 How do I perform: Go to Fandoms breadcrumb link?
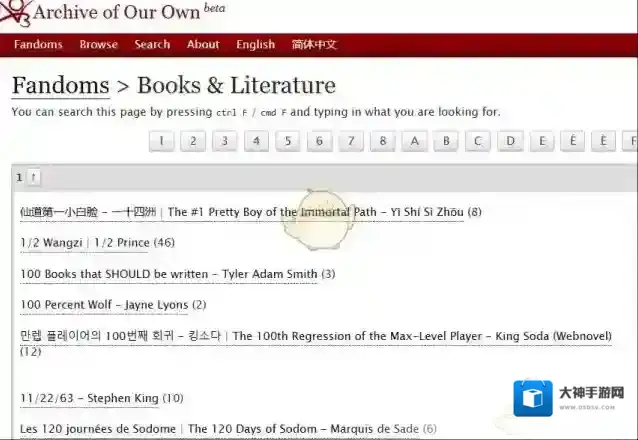[61, 86]
